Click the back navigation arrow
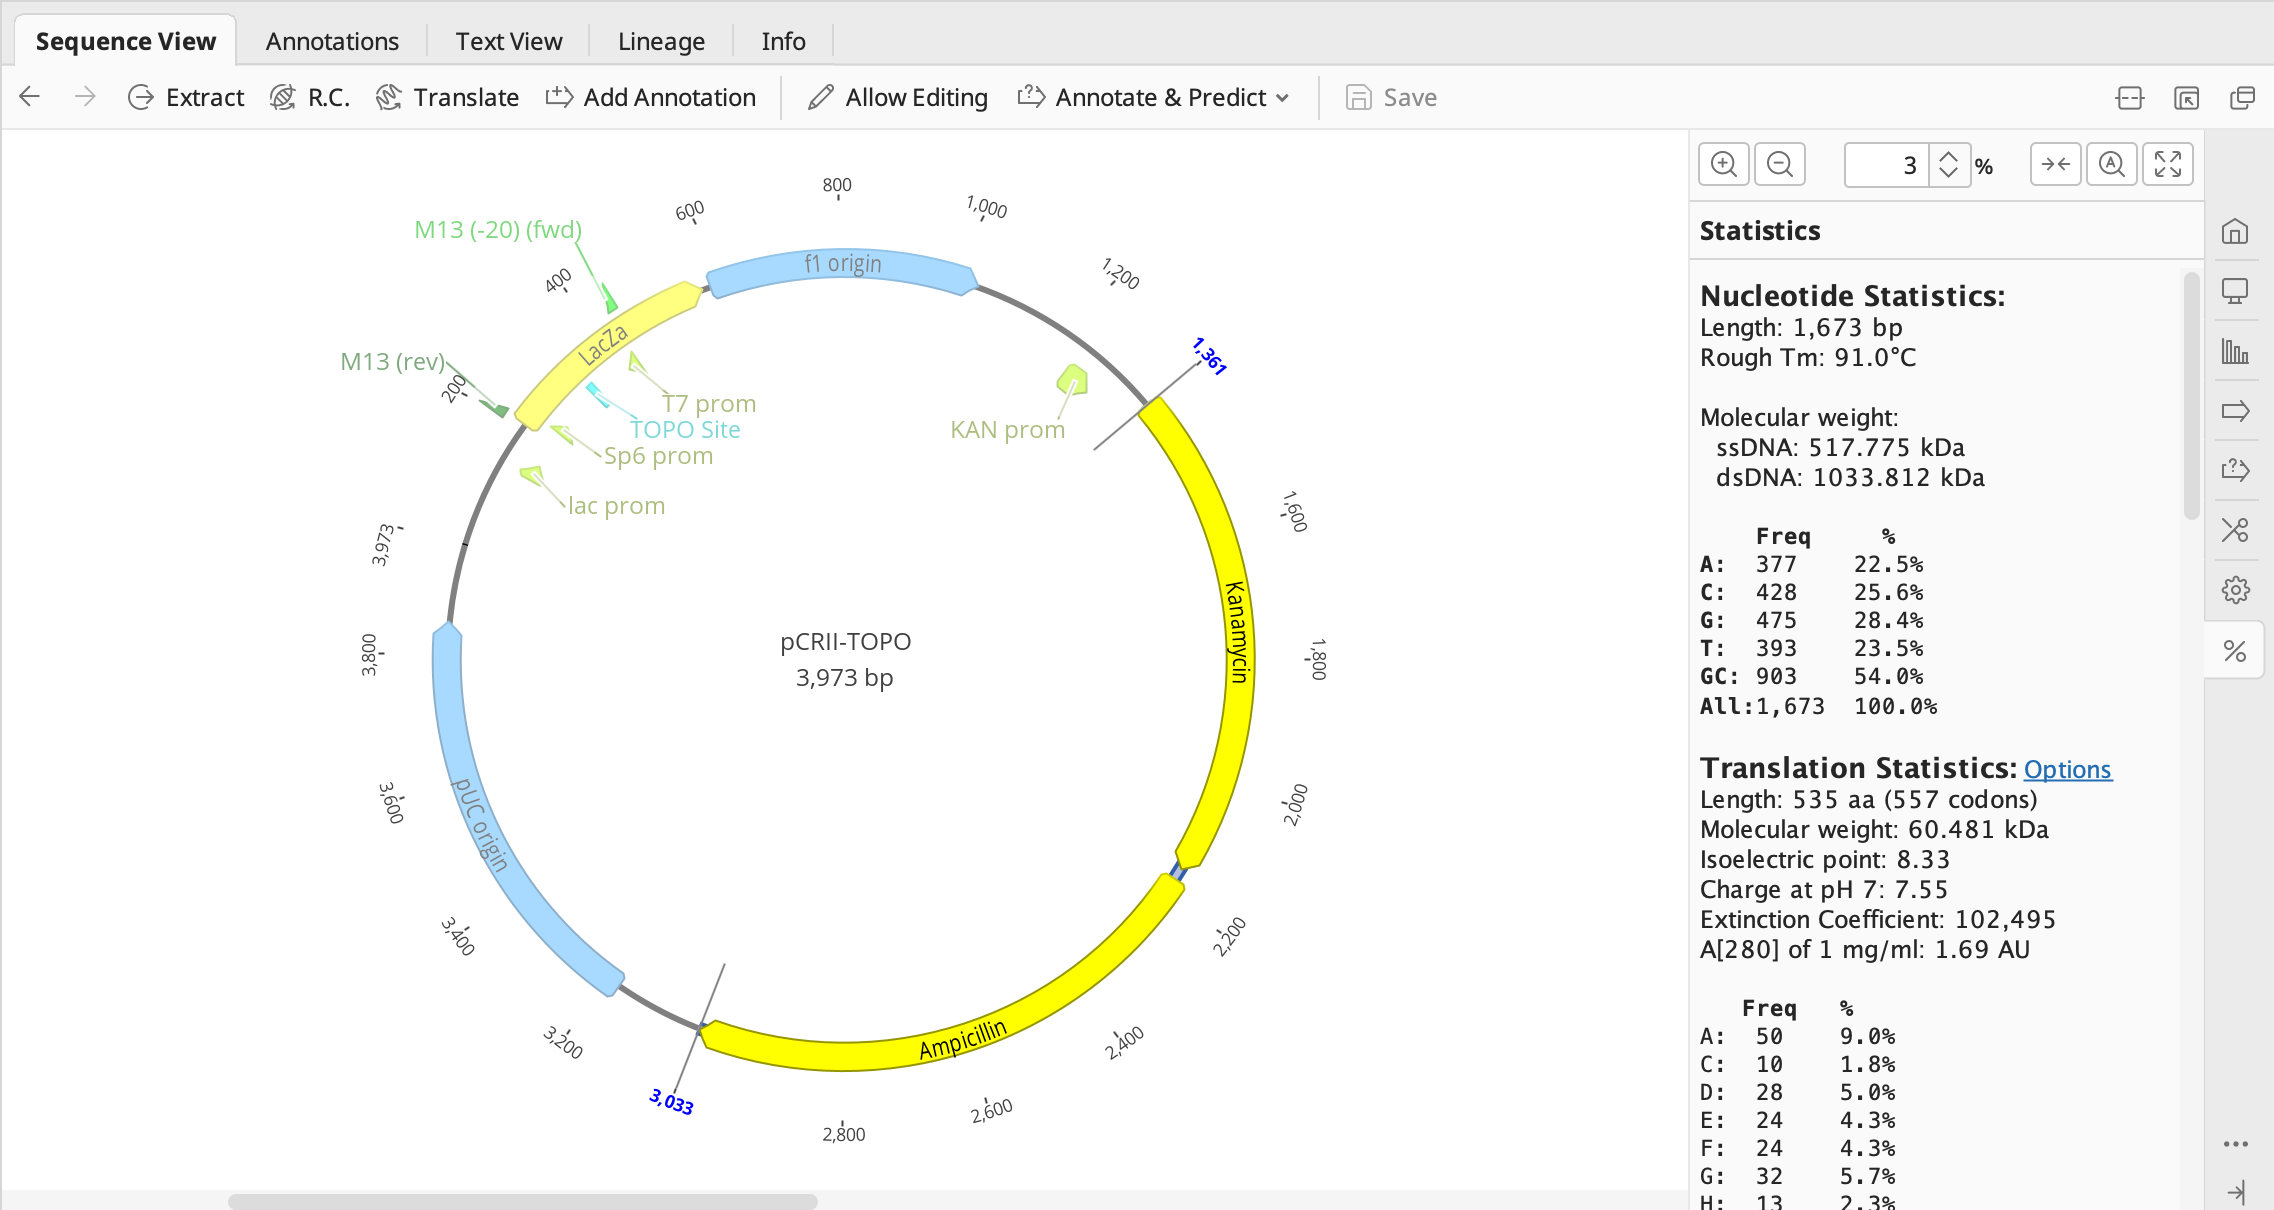 coord(30,97)
